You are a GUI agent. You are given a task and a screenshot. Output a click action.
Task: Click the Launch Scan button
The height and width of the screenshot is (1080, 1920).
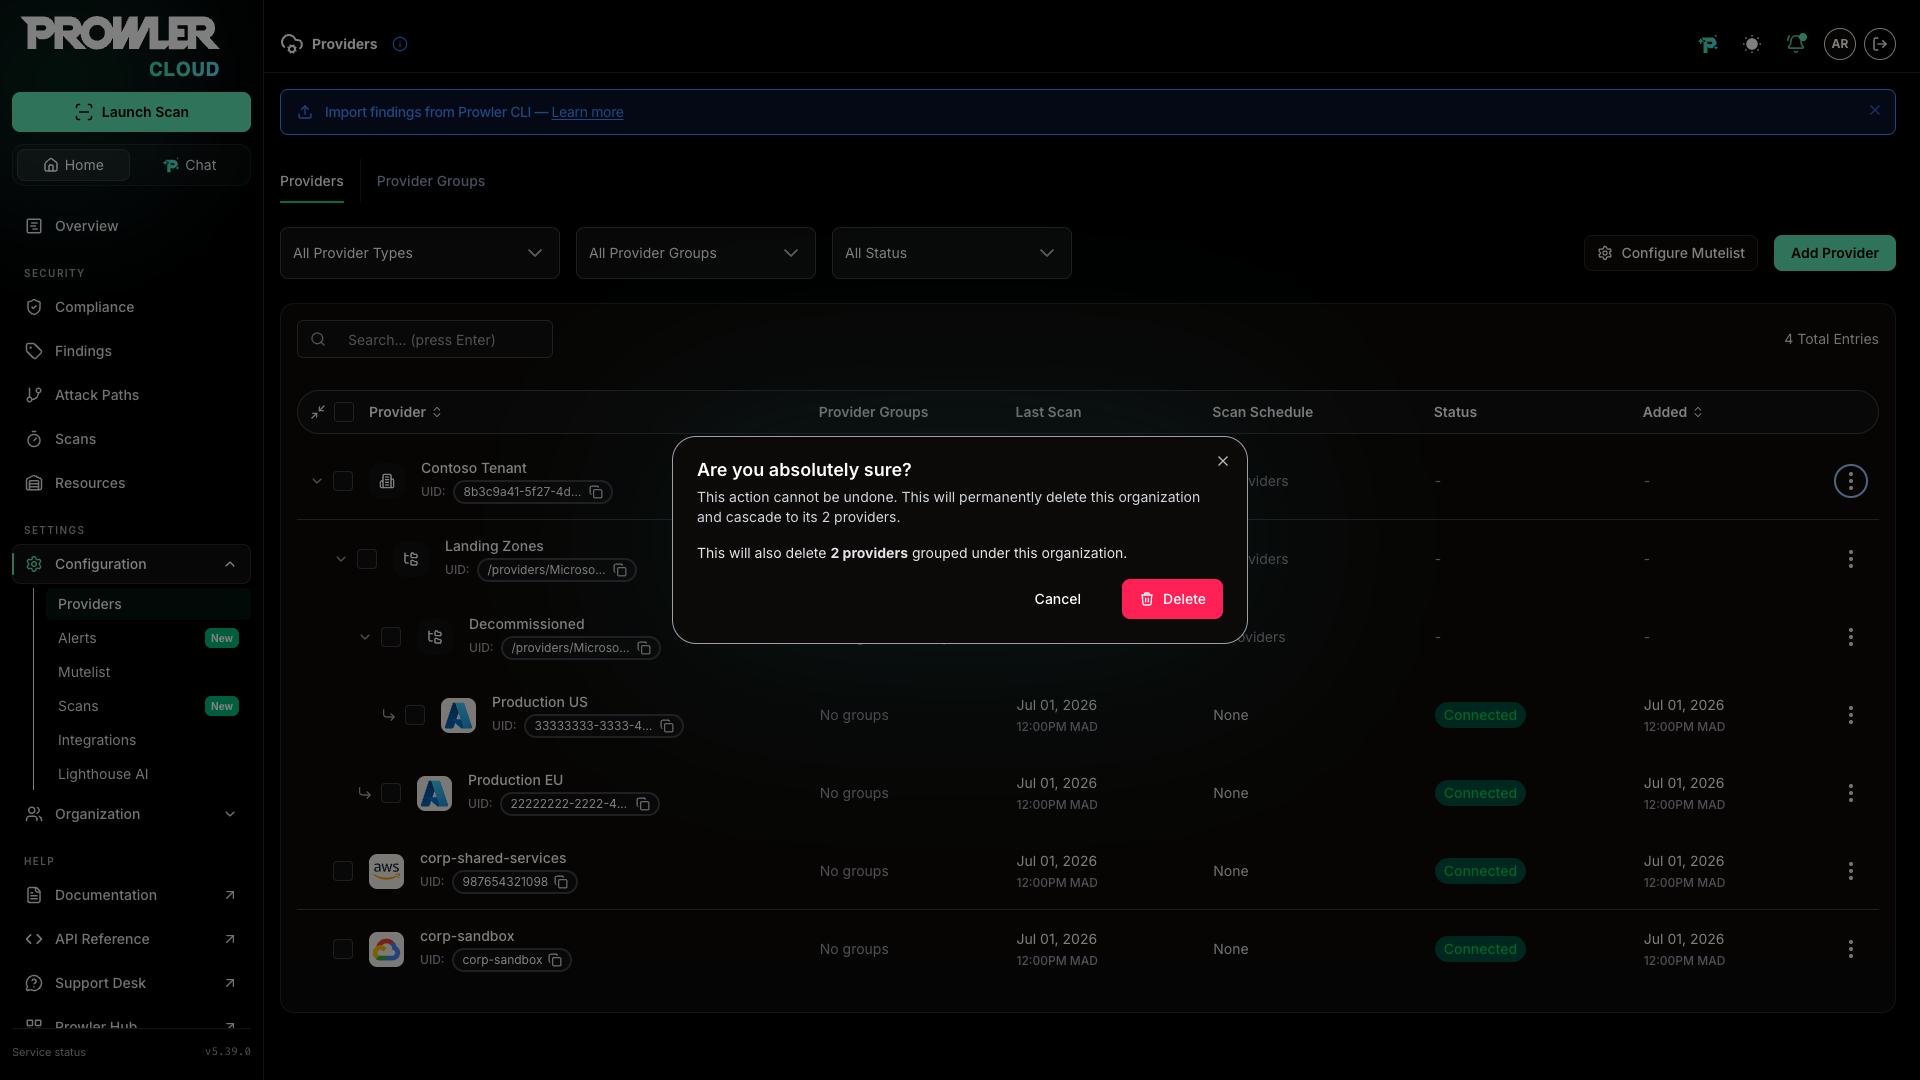[x=131, y=112]
